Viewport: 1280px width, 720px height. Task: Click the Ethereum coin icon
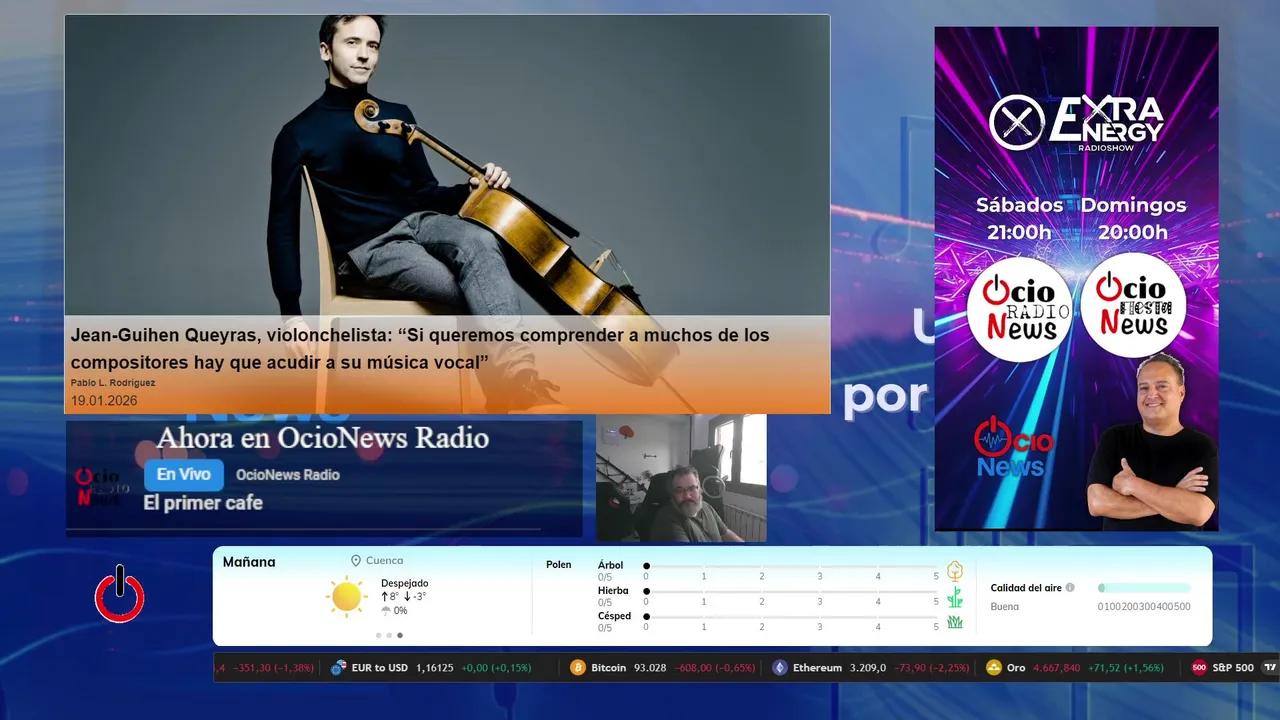pos(779,667)
